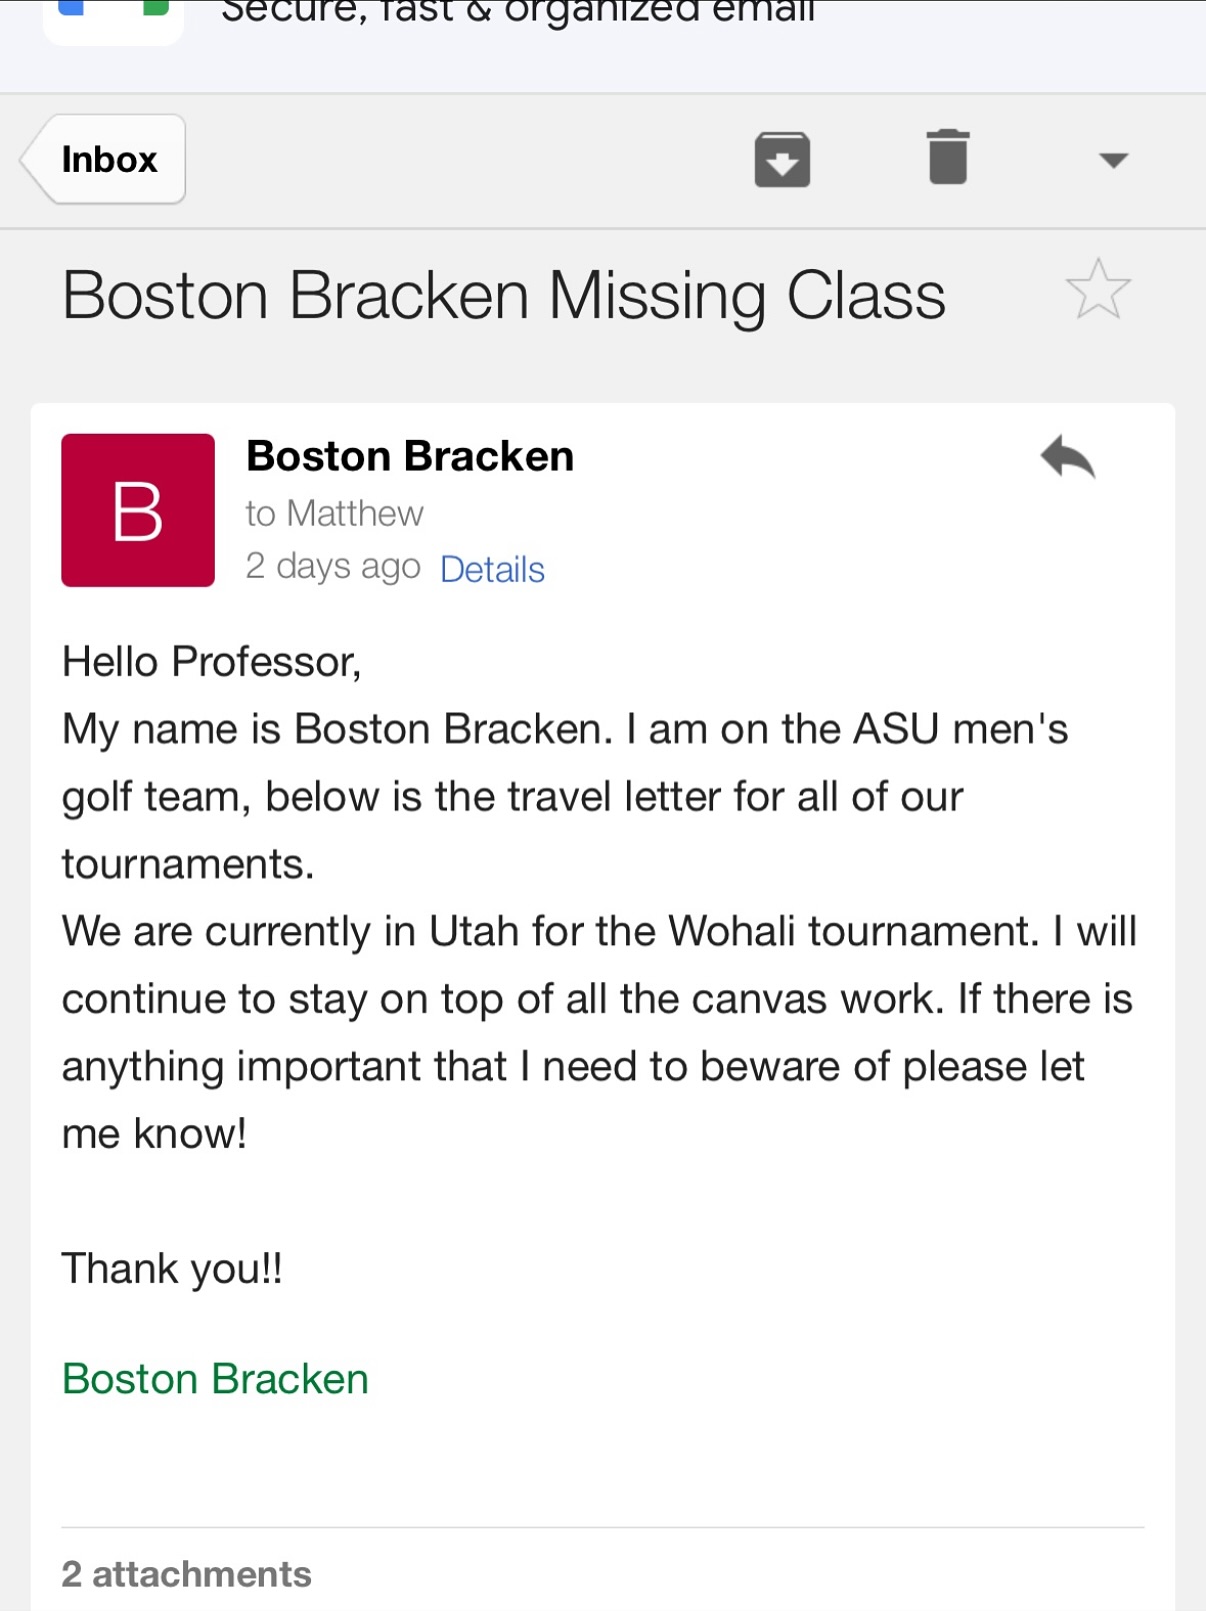1206x1611 pixels.
Task: Star the Boston Bracken Missing Class email
Action: click(x=1097, y=290)
